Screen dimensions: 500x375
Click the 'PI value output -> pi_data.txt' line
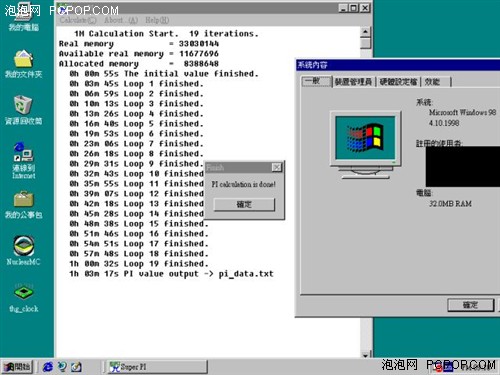(171, 274)
